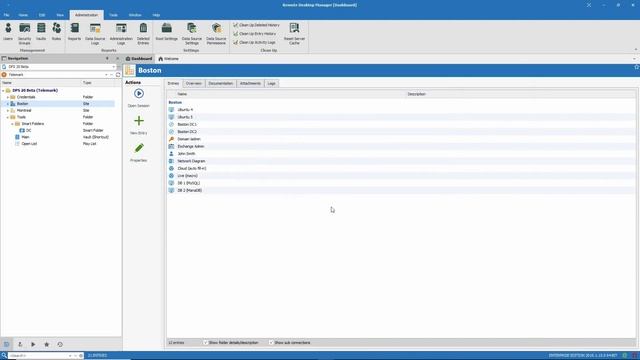Open Data Source Logs
This screenshot has height=360, width=640.
tap(95, 33)
